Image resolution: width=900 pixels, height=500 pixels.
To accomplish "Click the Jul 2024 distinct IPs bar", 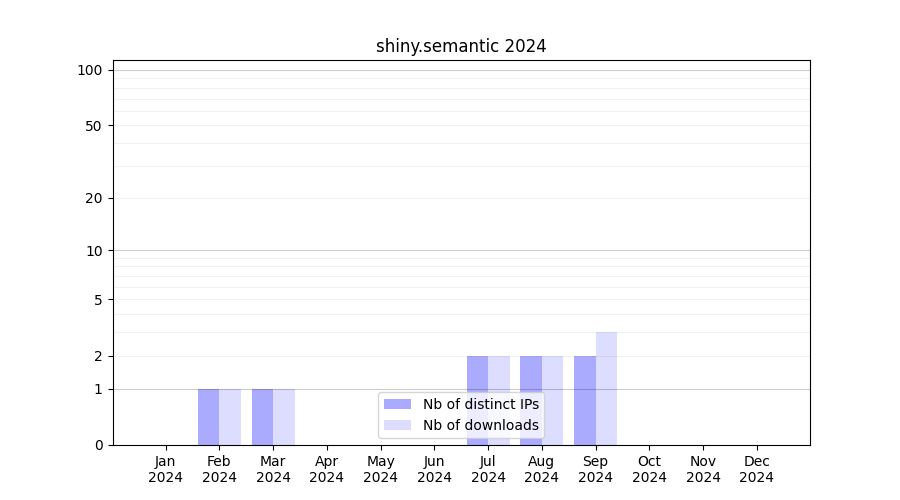I will coord(477,400).
